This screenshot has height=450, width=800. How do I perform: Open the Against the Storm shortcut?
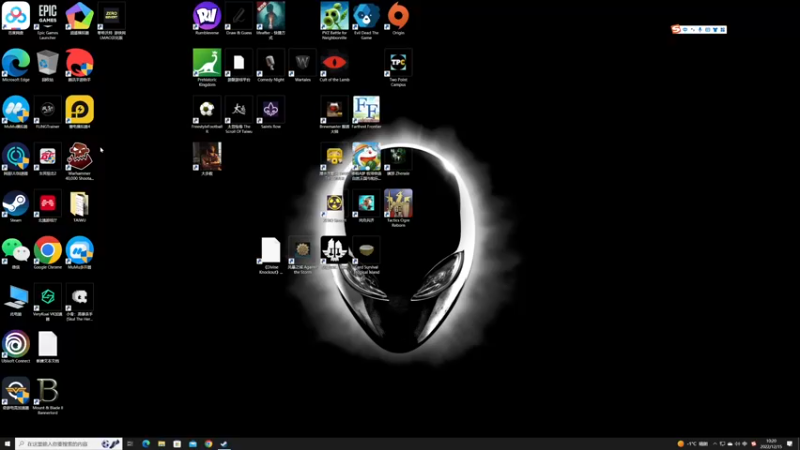[303, 255]
